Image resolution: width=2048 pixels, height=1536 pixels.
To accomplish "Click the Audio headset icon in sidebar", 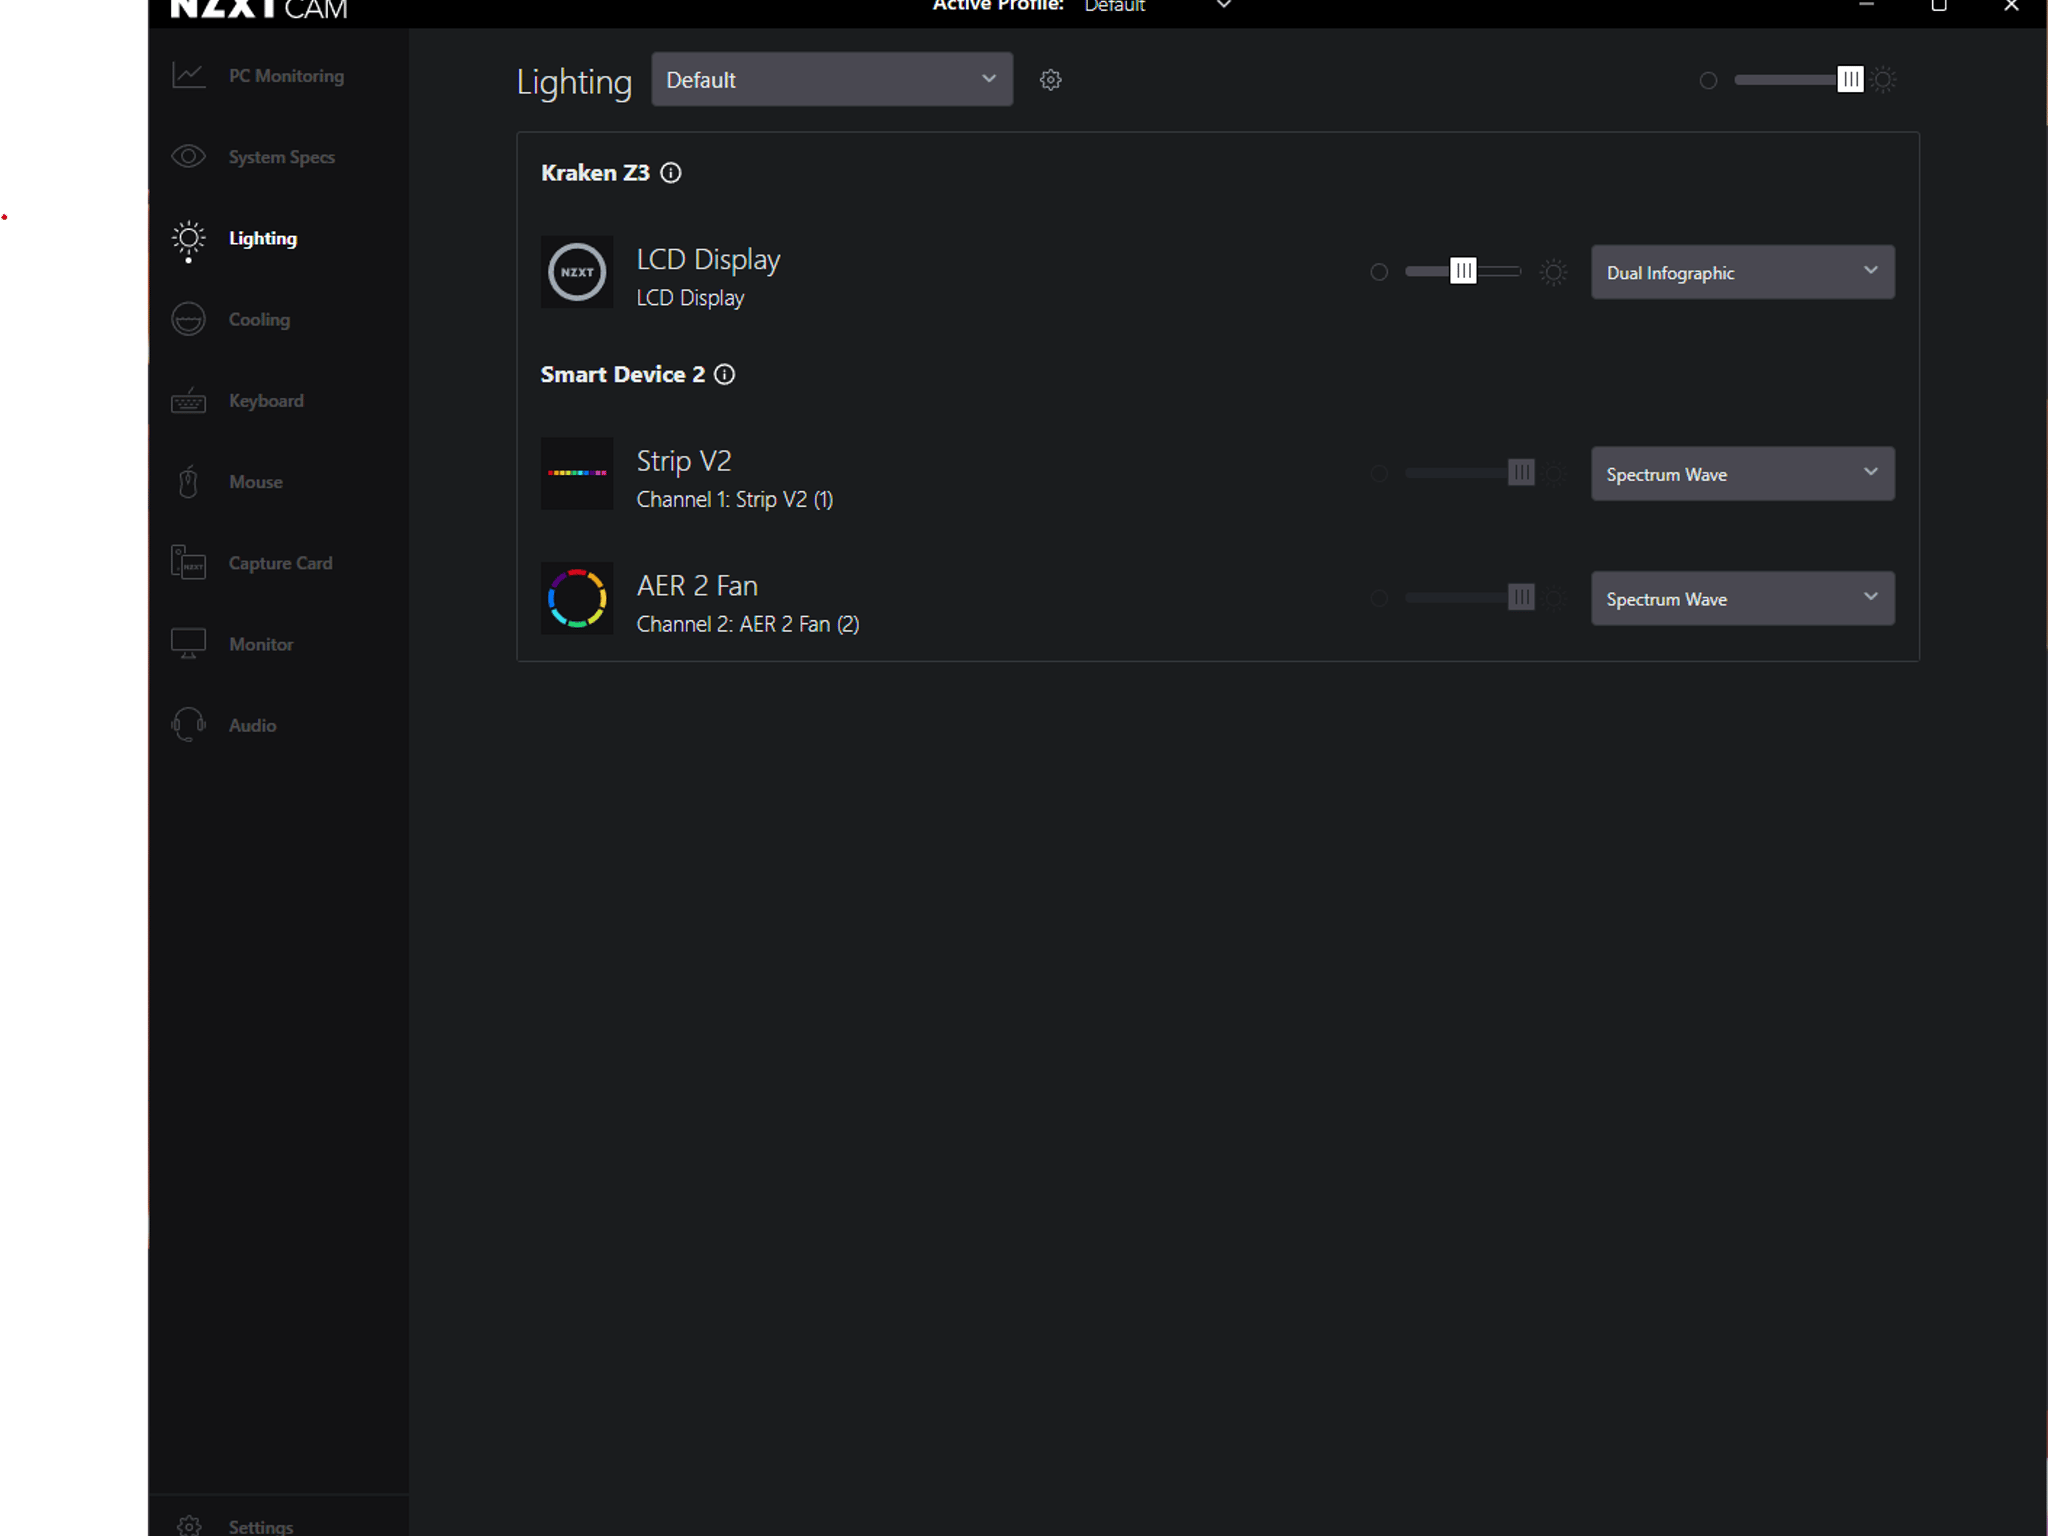I will coord(188,725).
